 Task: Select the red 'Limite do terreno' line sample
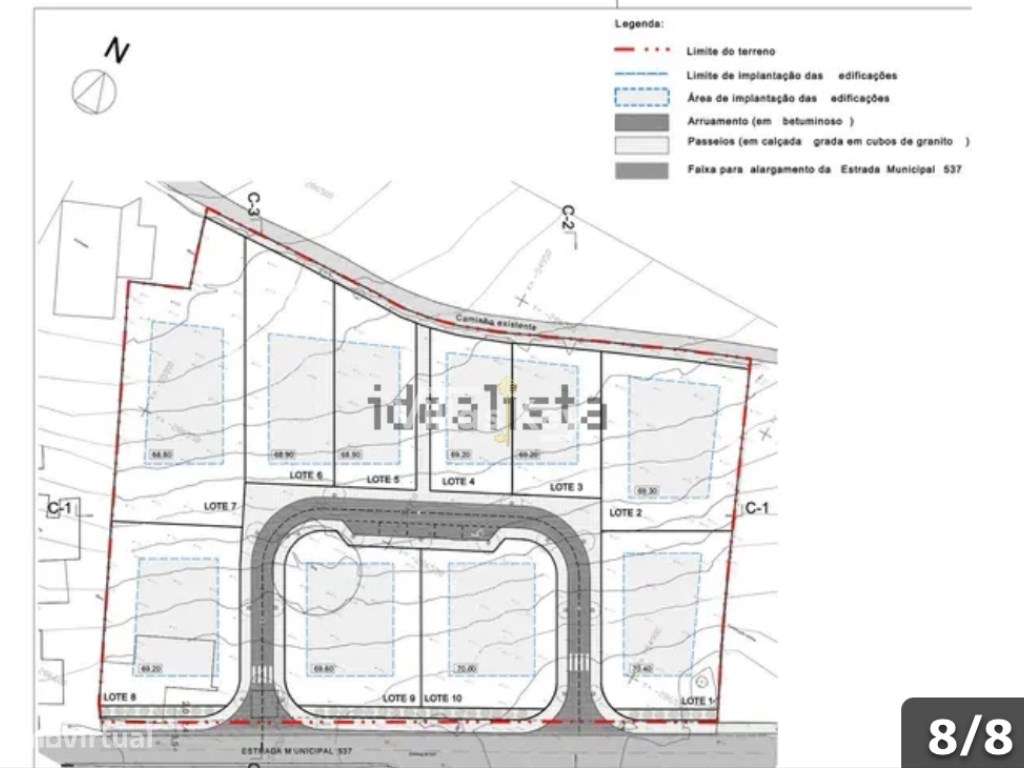pyautogui.click(x=642, y=50)
